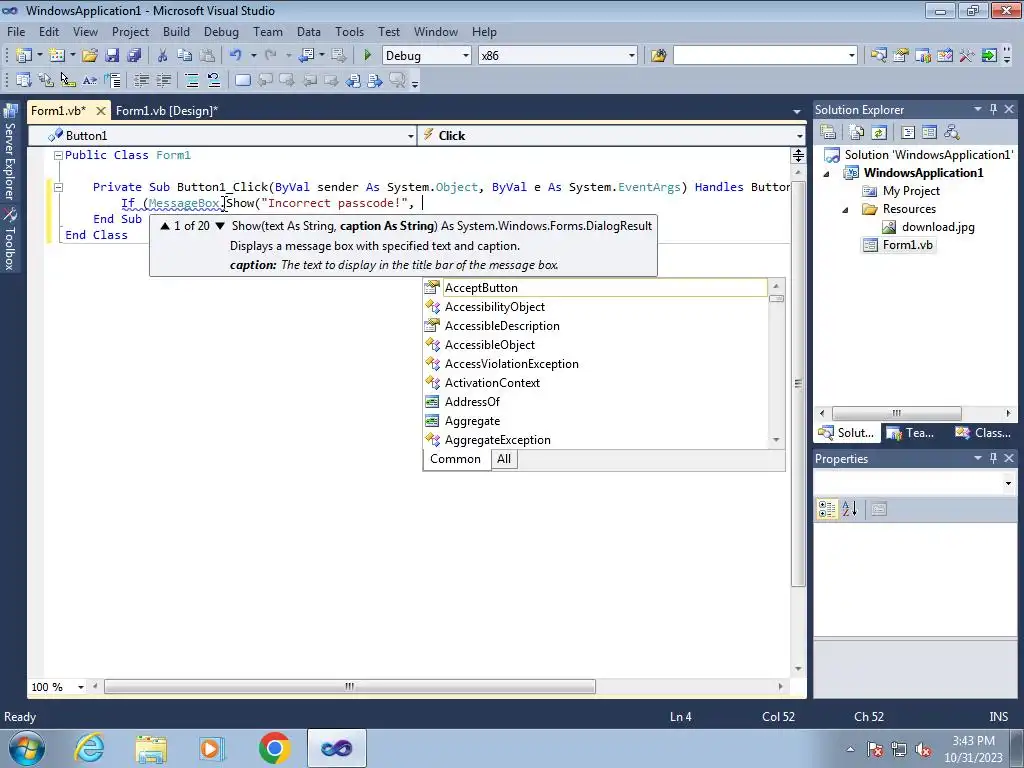
Task: Open the Project menu
Action: coord(130,31)
